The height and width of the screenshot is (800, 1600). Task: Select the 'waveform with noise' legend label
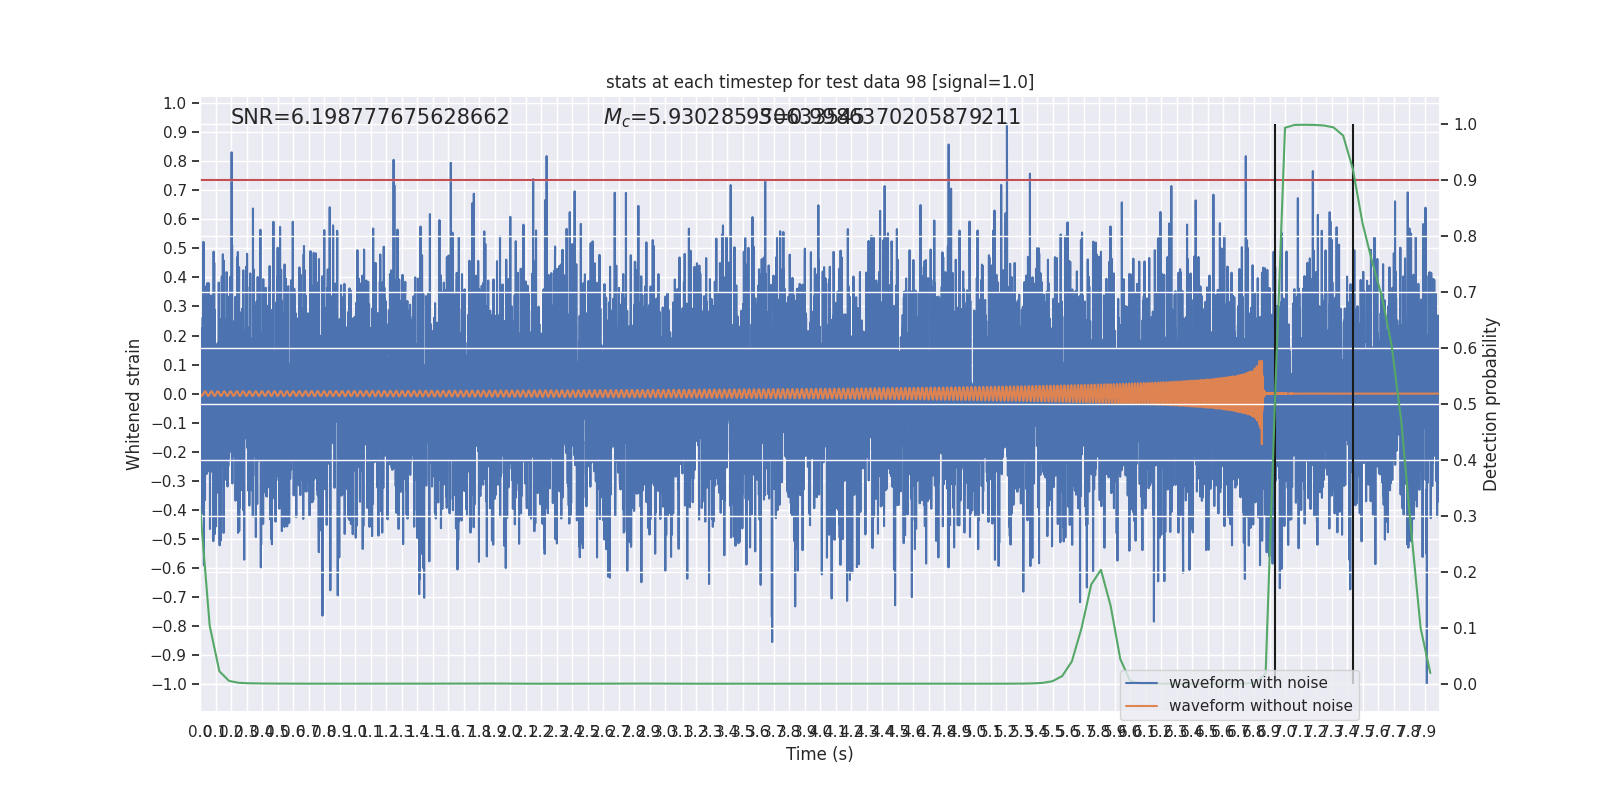(x=1248, y=683)
